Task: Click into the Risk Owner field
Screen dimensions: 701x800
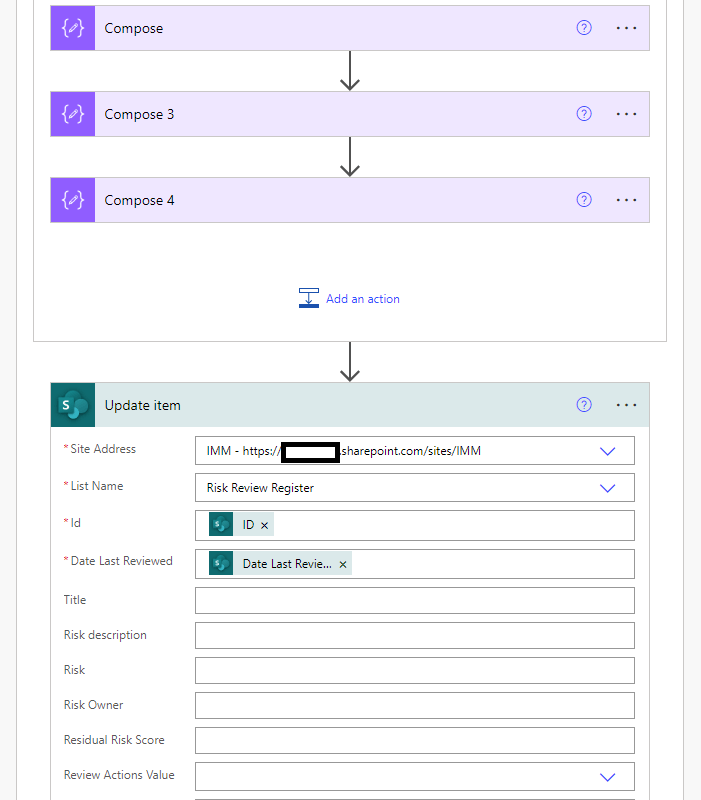Action: click(x=415, y=706)
